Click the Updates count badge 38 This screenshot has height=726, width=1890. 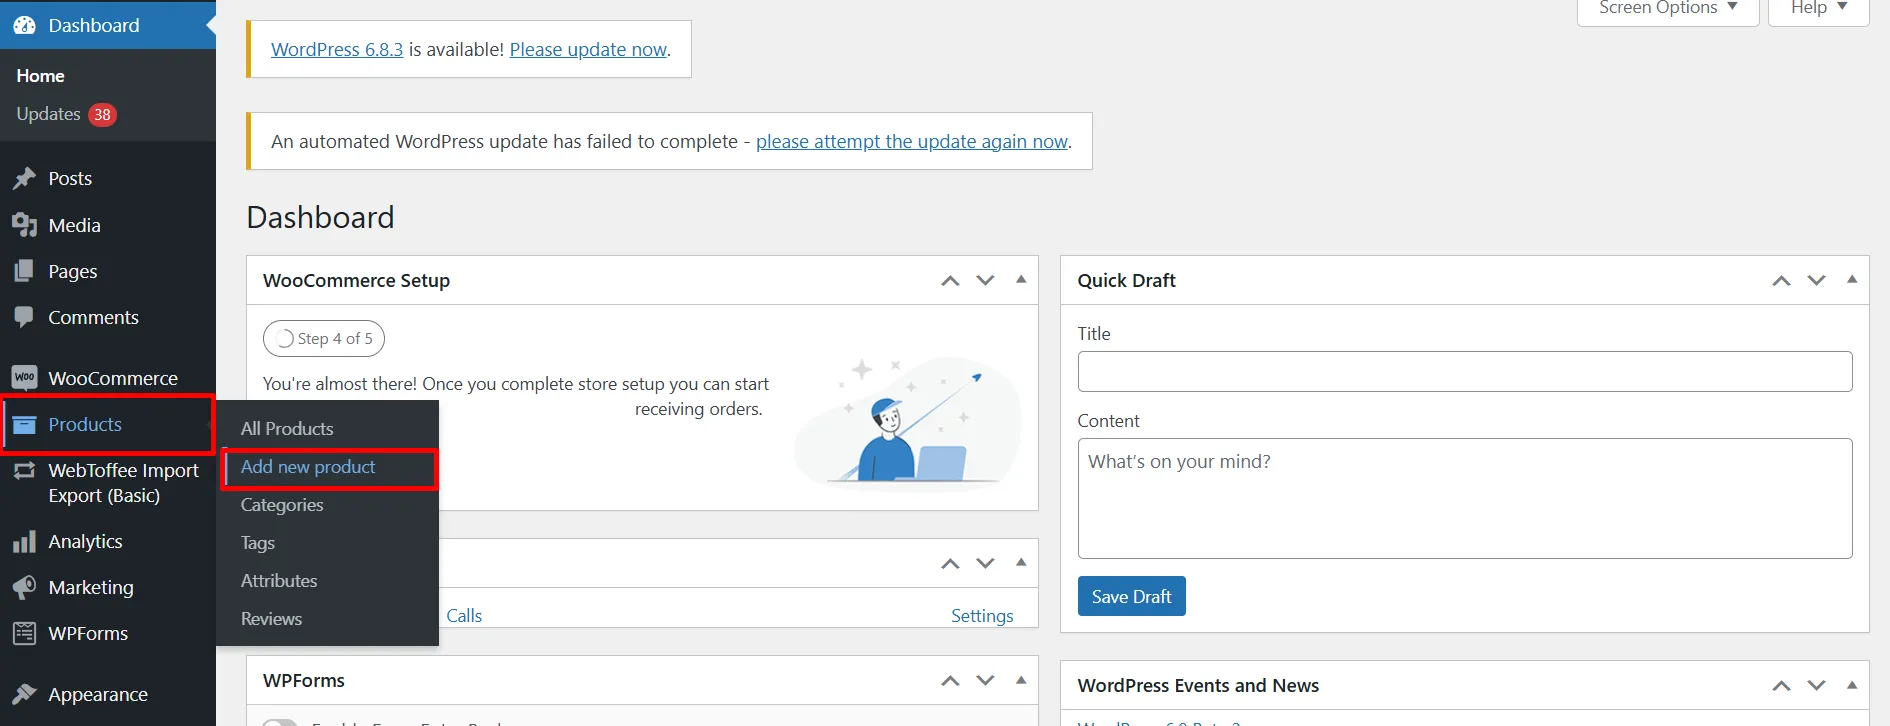pos(102,115)
